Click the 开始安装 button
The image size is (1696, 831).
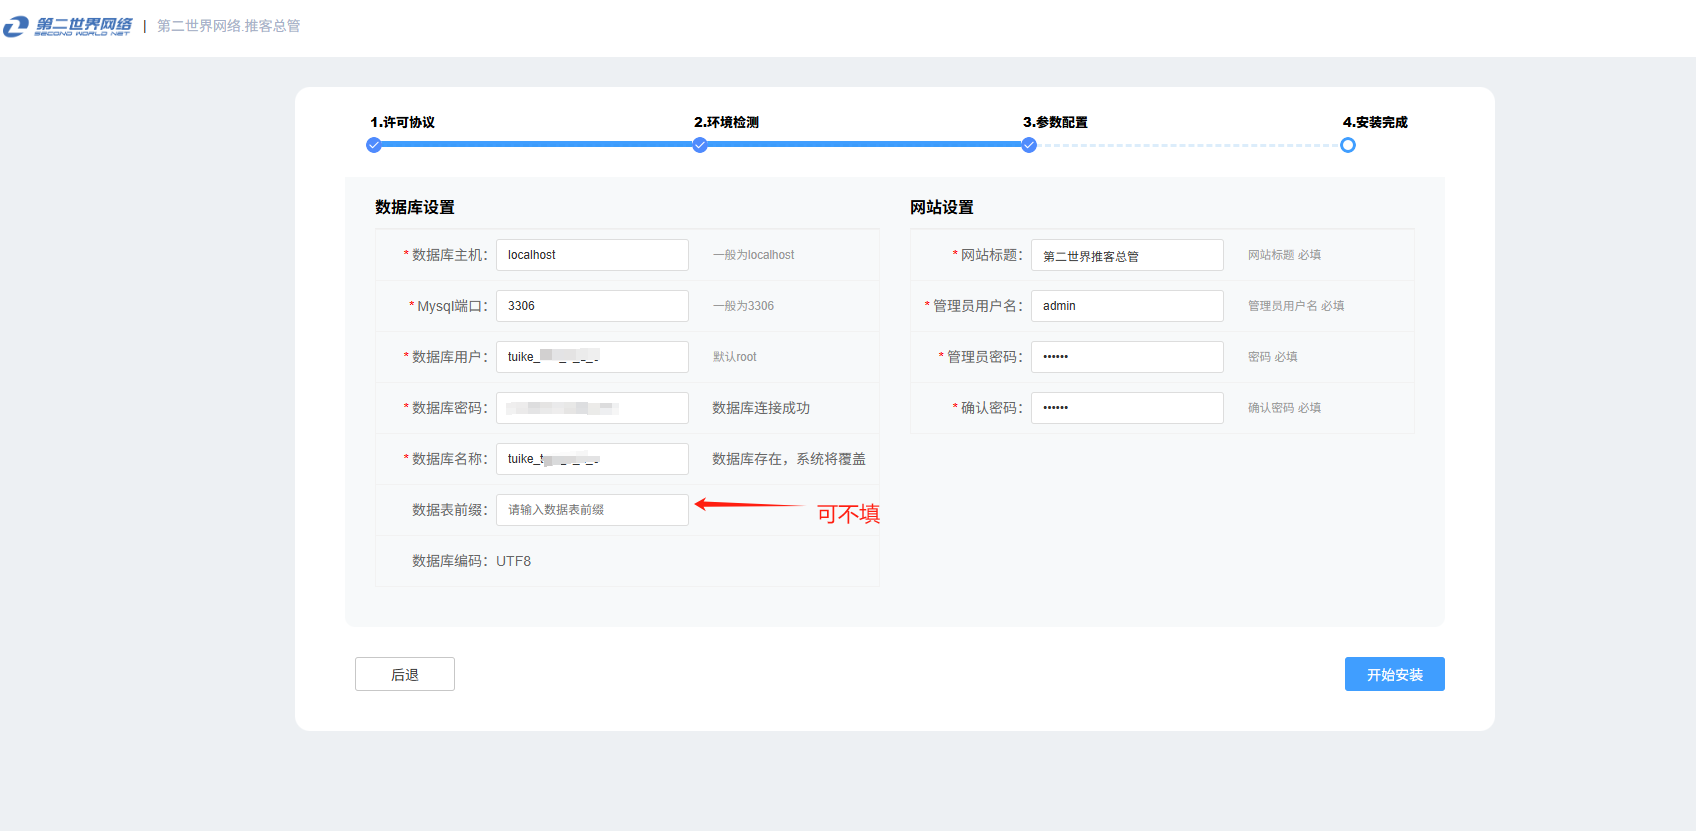[1394, 674]
